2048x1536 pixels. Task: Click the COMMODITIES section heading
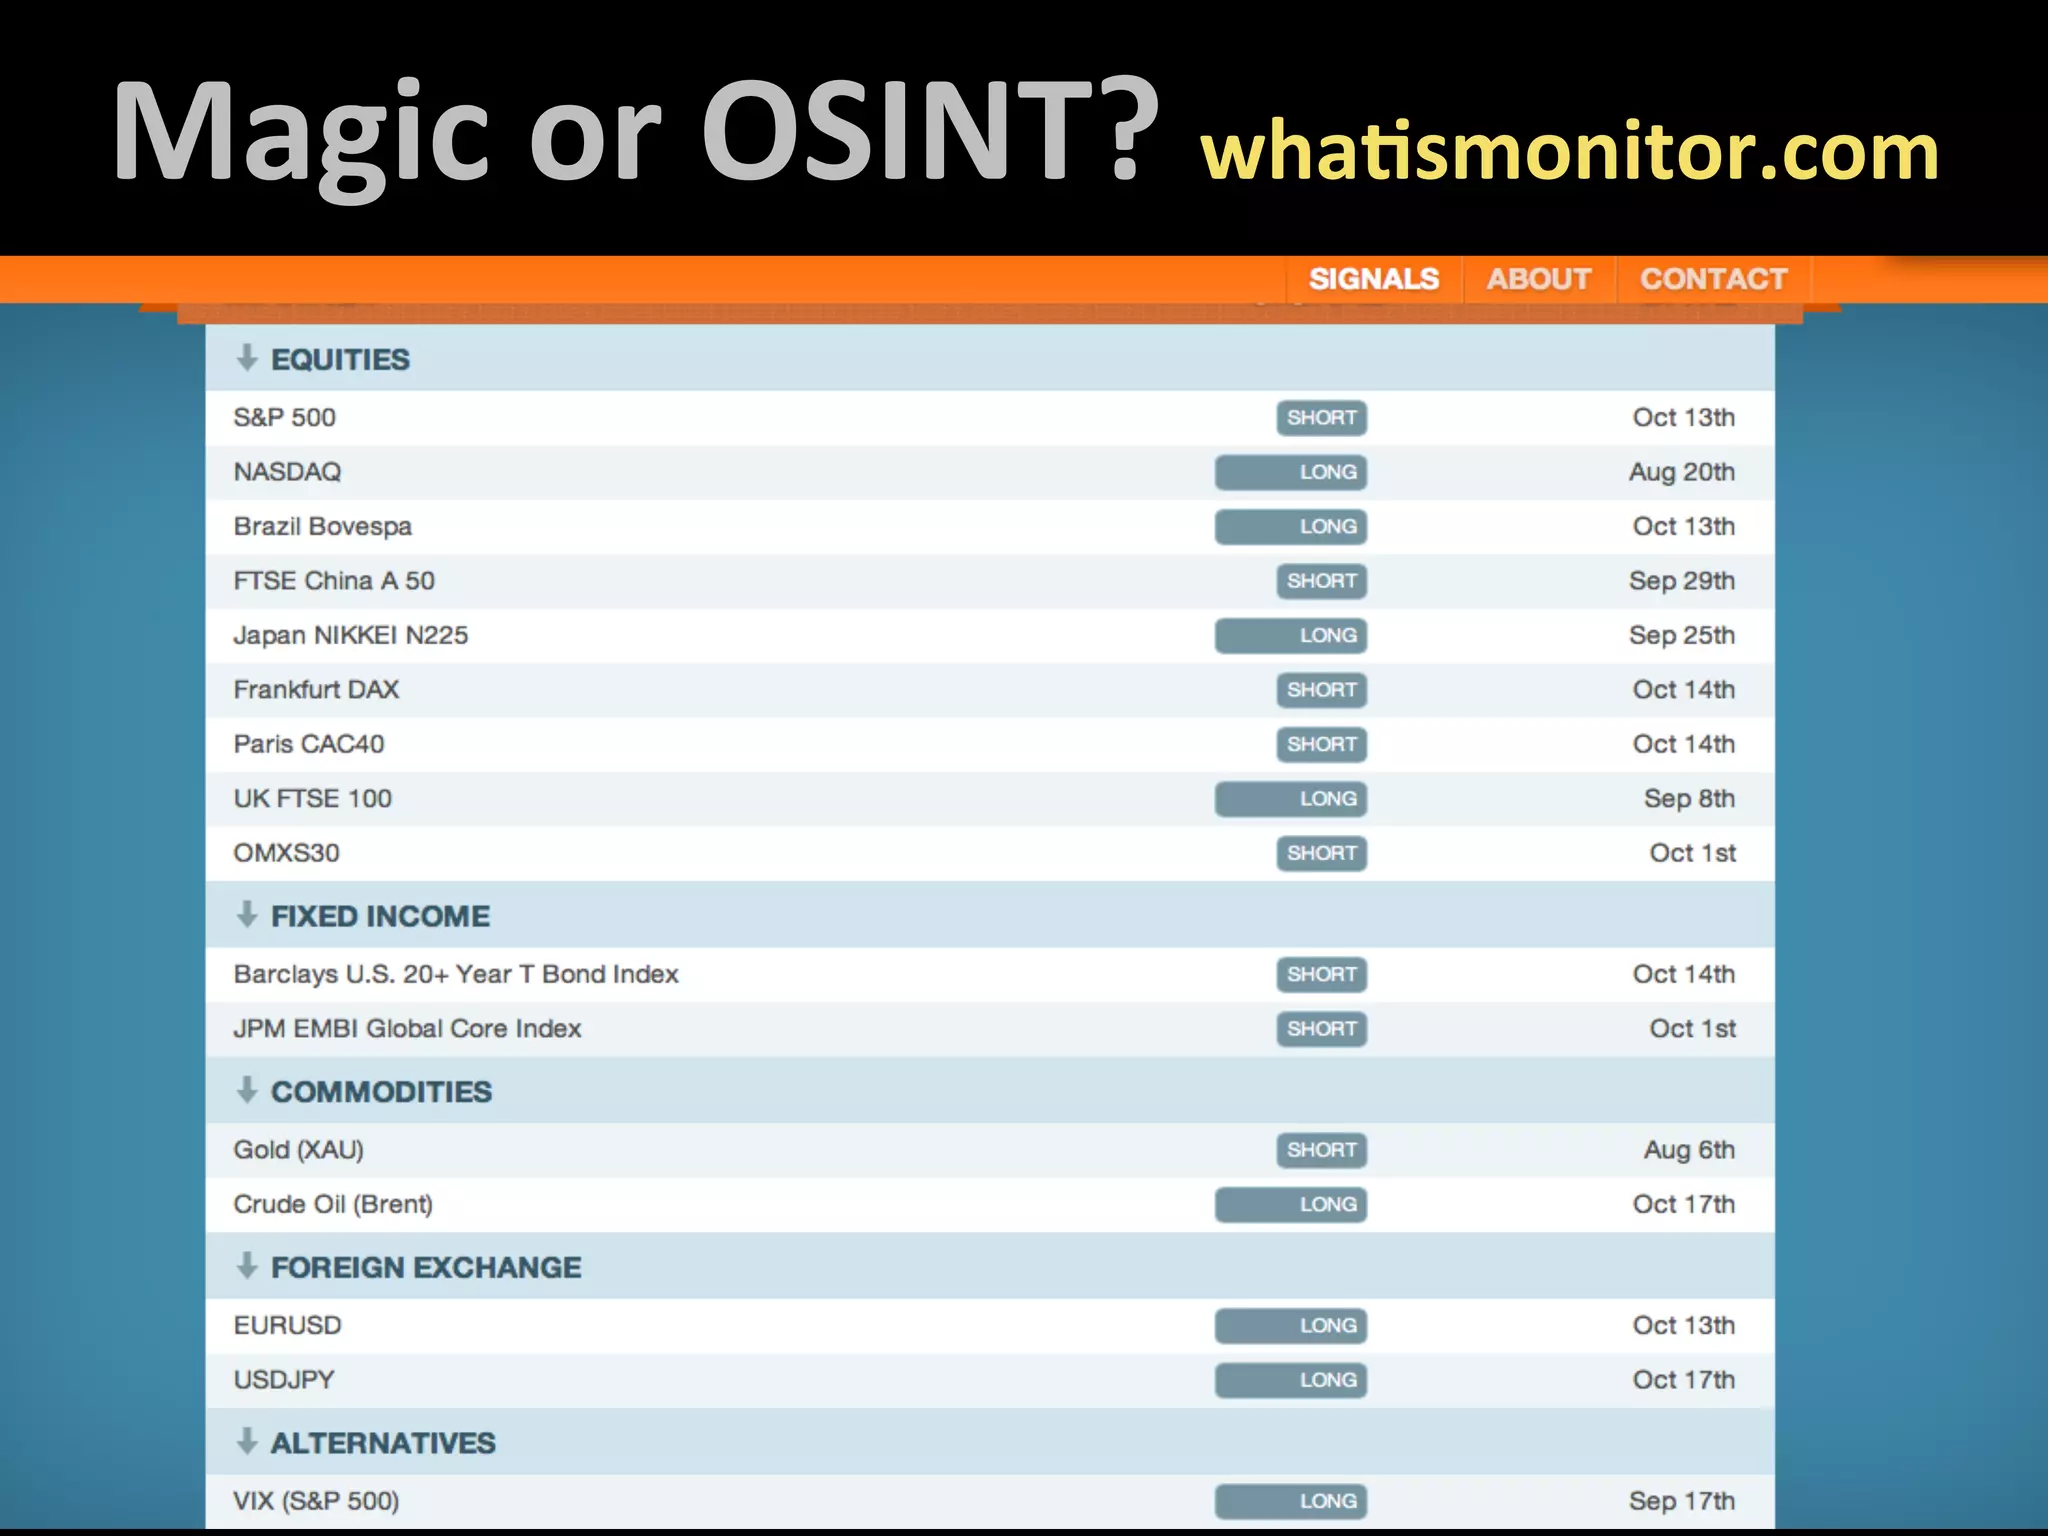point(382,1092)
